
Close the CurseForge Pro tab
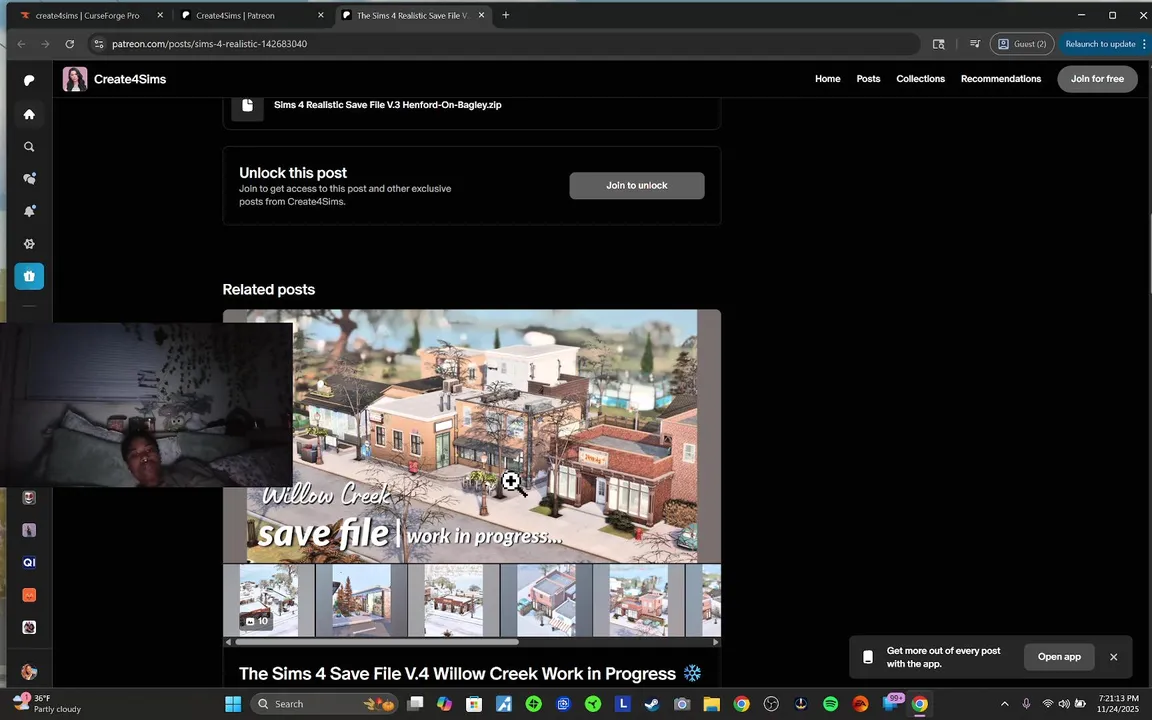[x=160, y=15]
